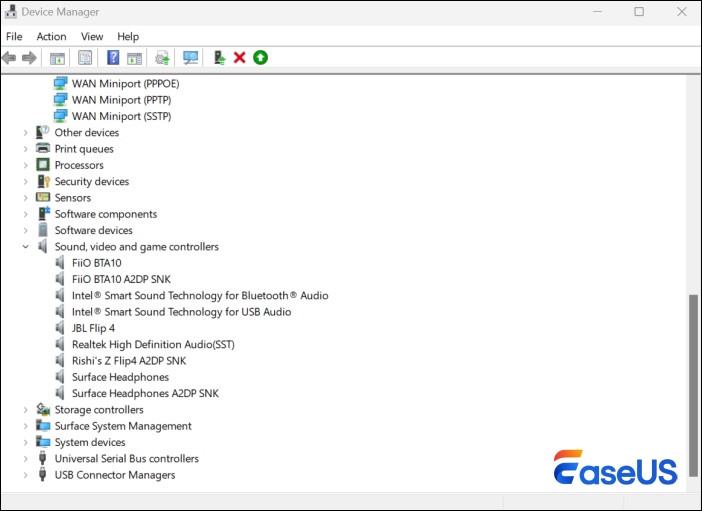
Task: Select WAN Miniport (SSTP) device
Action: 121,116
